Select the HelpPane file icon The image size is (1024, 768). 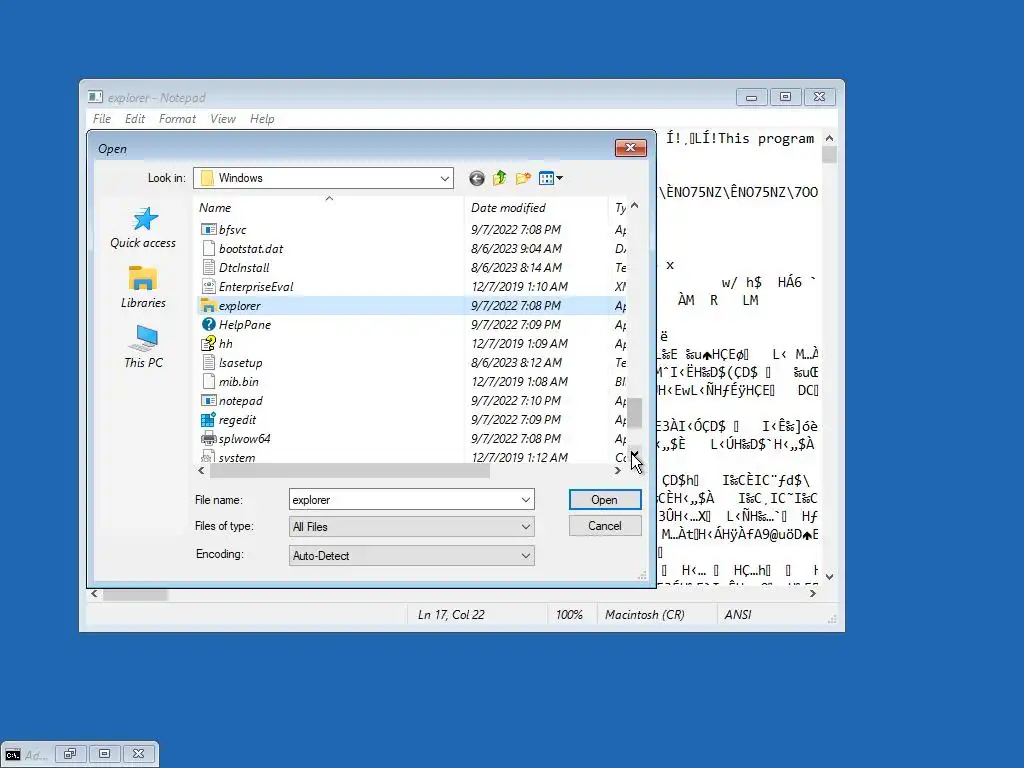[208, 325]
